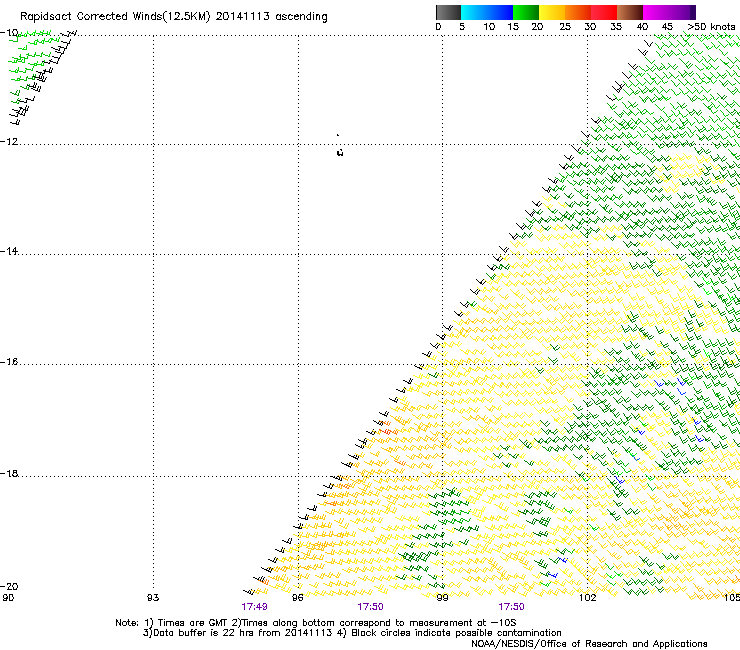The height and width of the screenshot is (650, 740).
Task: Click the cyan 5-10 knots legend color
Action: [474, 12]
